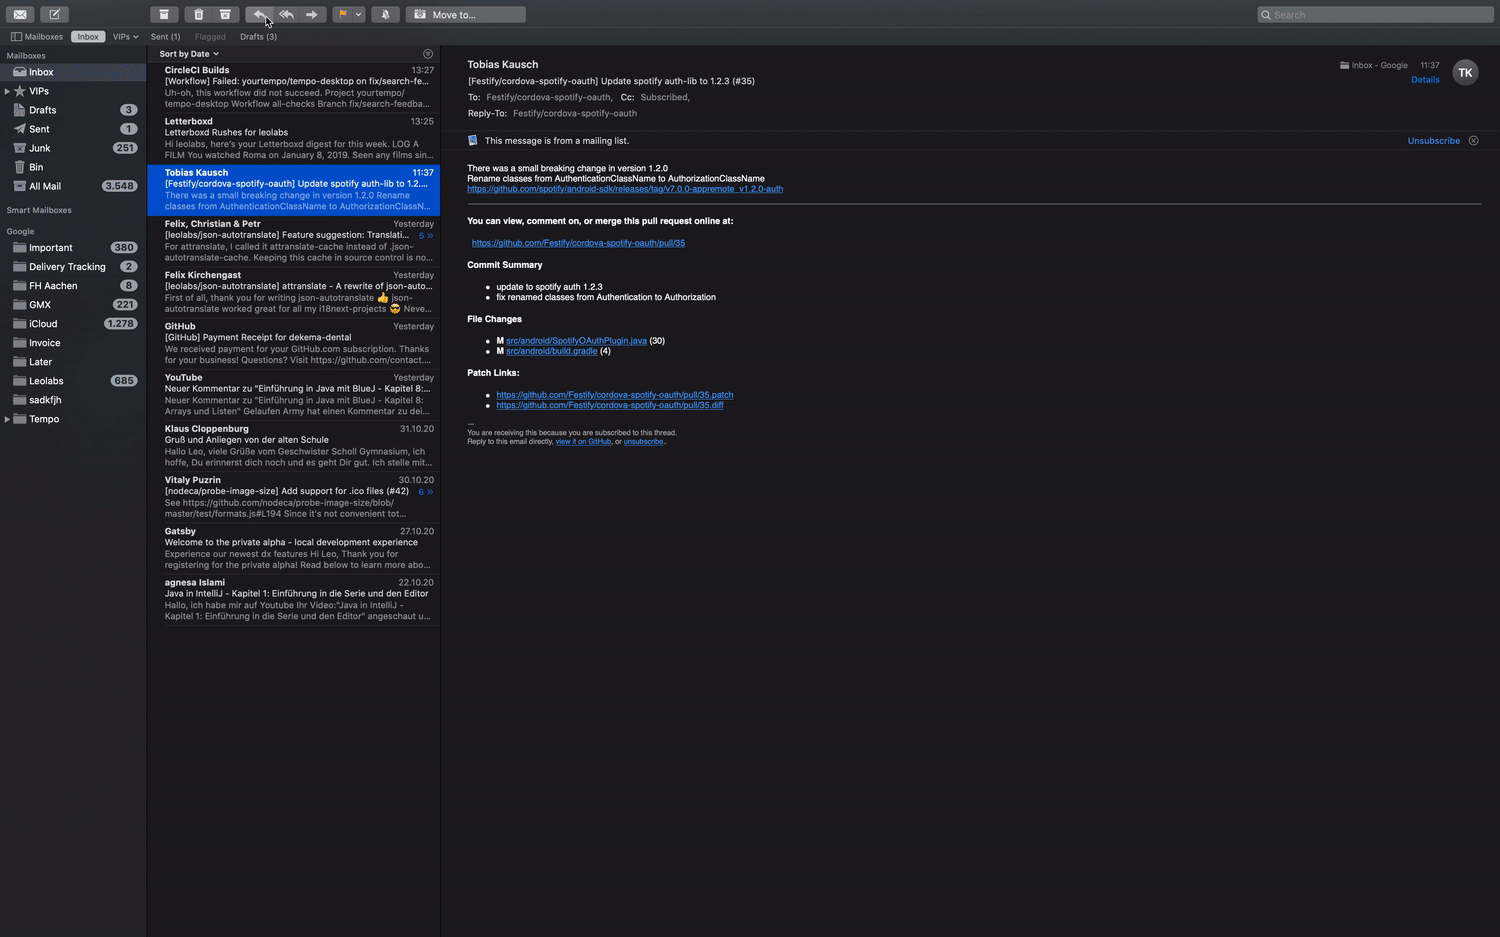Switch to Sent (1) favorites tab
Image resolution: width=1500 pixels, height=937 pixels.
(165, 36)
